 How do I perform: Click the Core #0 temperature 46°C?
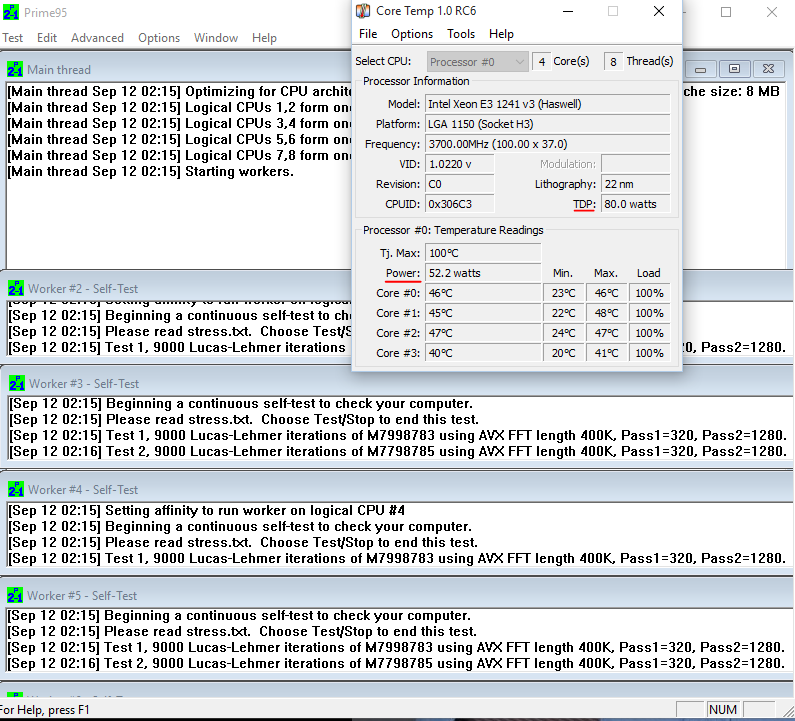[x=483, y=293]
